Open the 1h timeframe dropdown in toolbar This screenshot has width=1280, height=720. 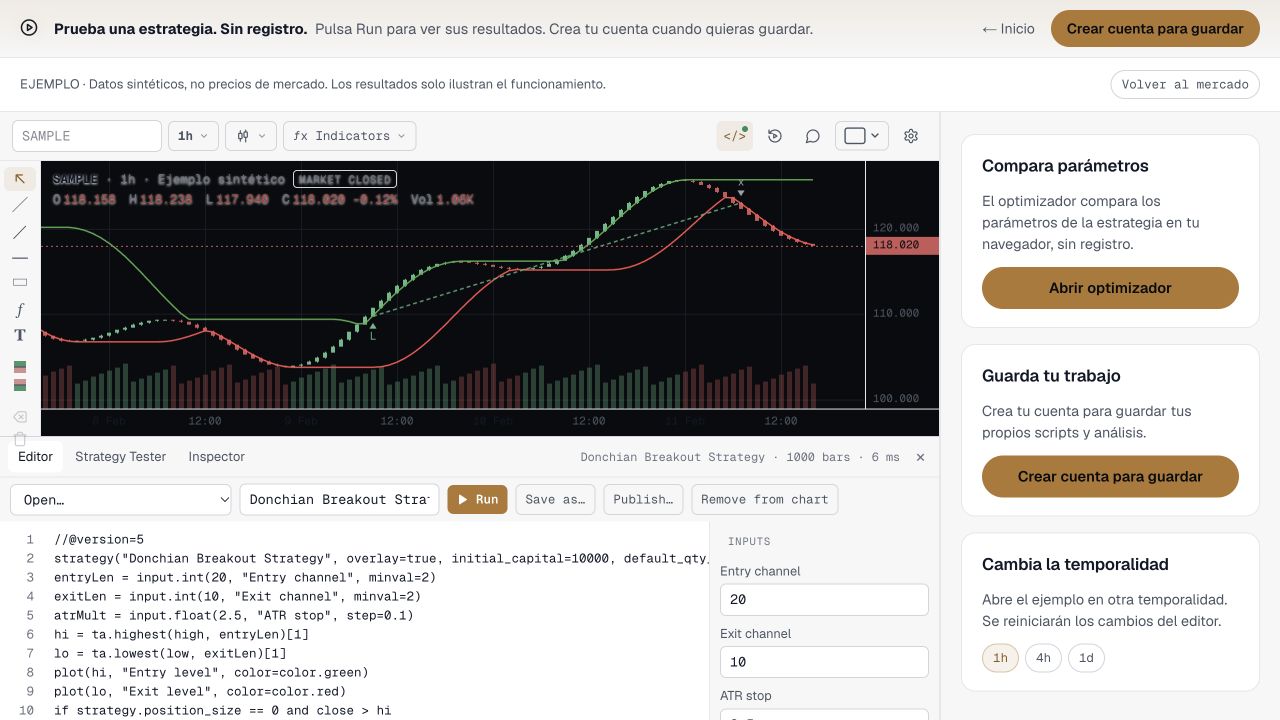193,136
